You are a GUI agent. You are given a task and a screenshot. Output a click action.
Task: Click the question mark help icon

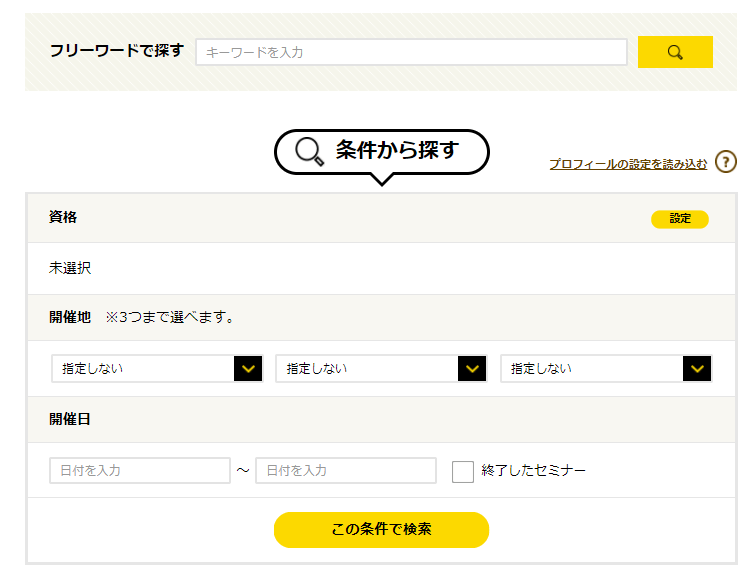(727, 162)
